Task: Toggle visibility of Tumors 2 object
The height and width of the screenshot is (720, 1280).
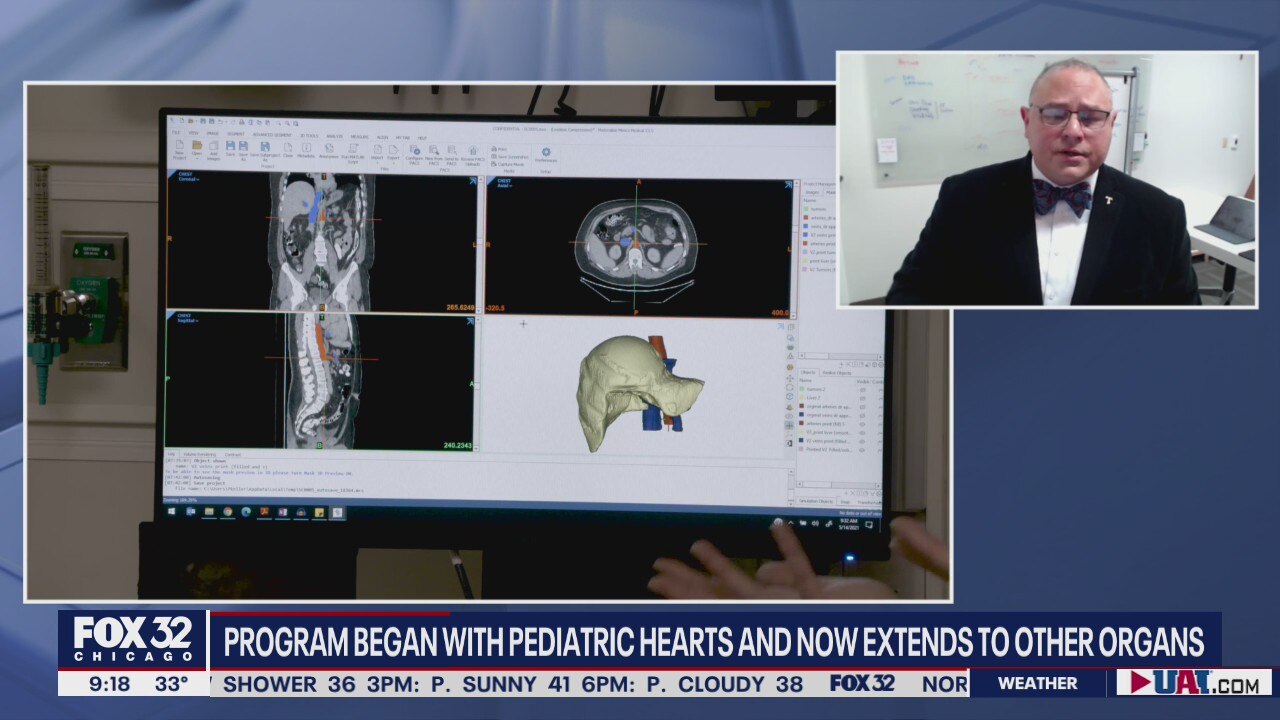Action: [862, 389]
